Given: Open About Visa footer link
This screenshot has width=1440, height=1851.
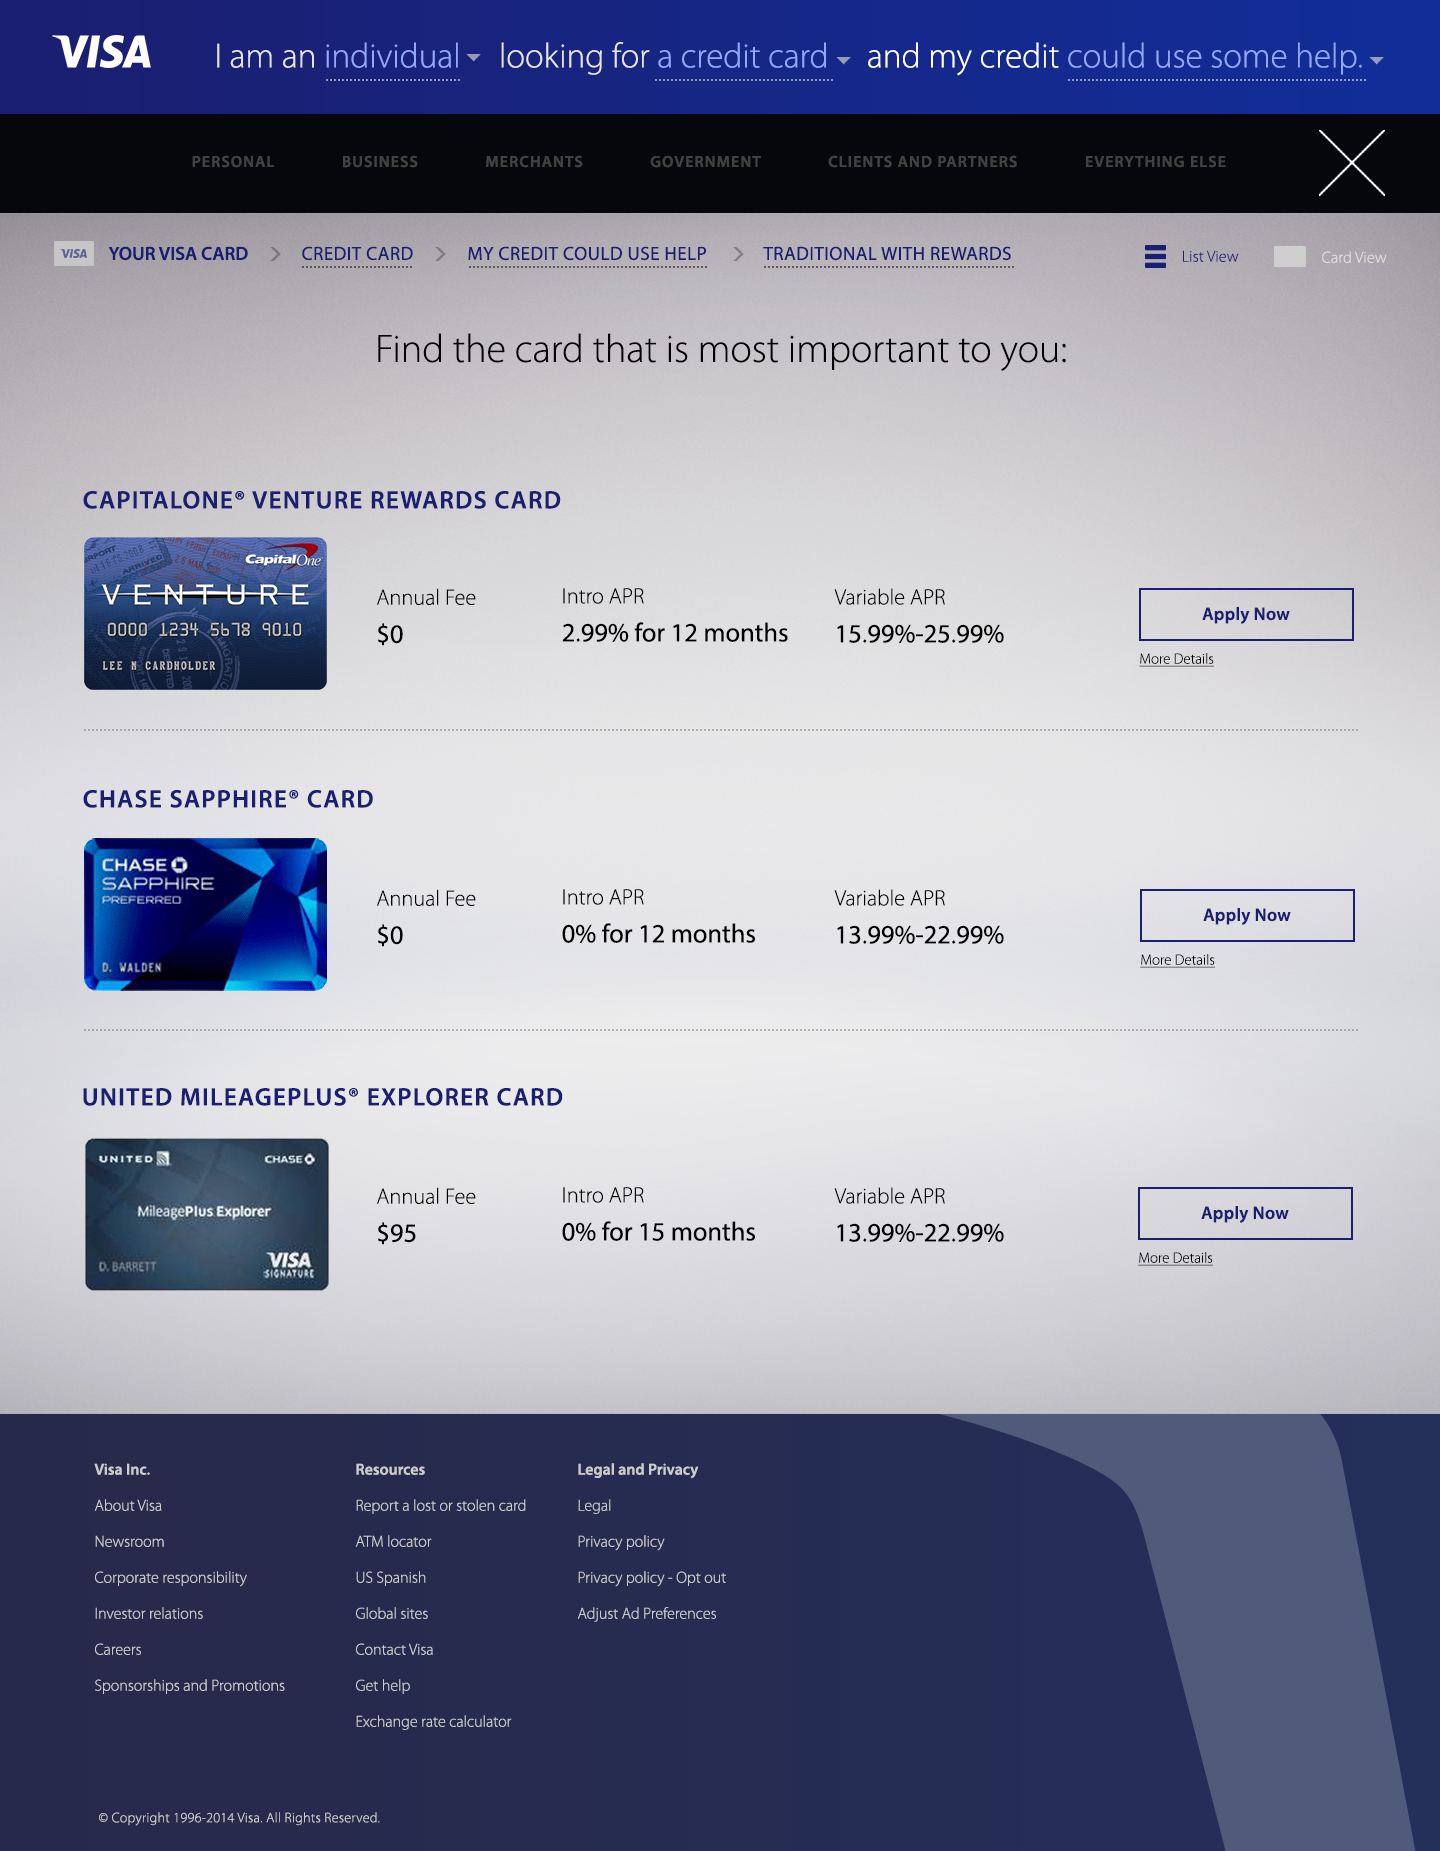Looking at the screenshot, I should 128,1506.
